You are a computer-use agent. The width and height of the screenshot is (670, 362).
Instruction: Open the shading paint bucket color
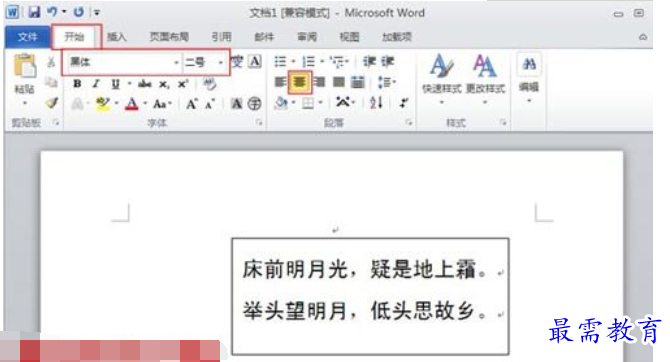tap(282, 103)
